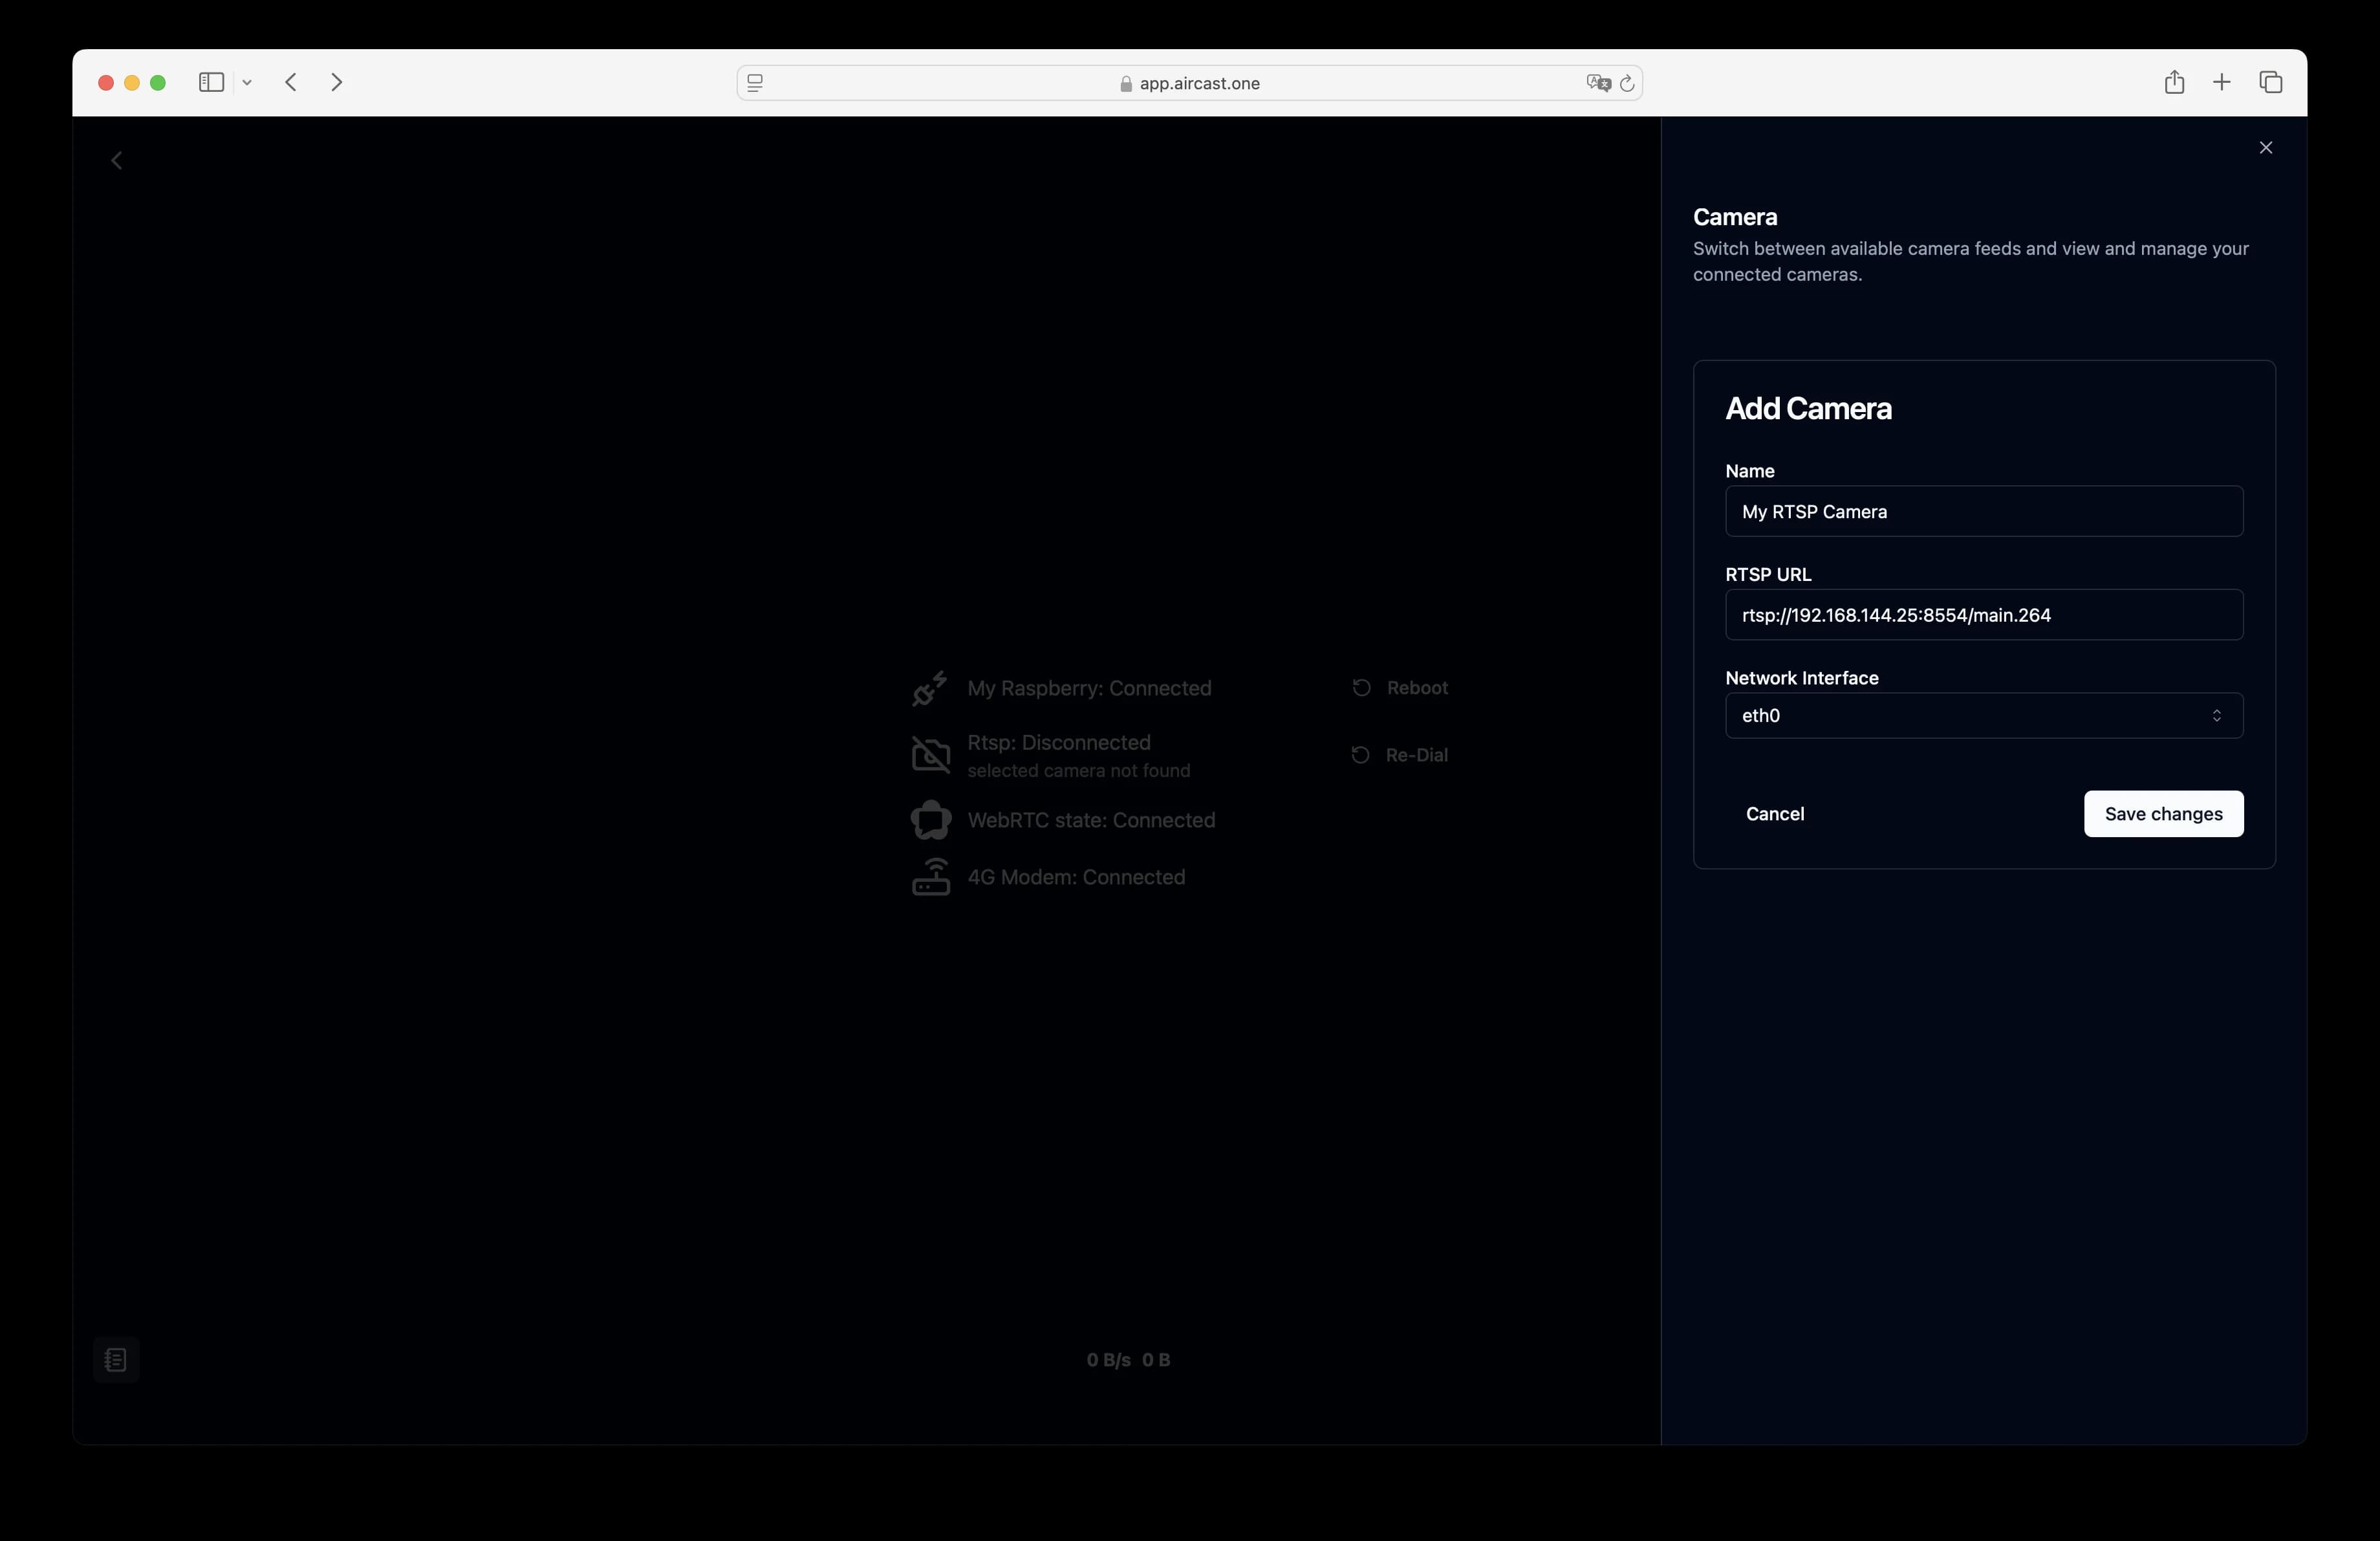Open Safari share menu

tap(2173, 83)
